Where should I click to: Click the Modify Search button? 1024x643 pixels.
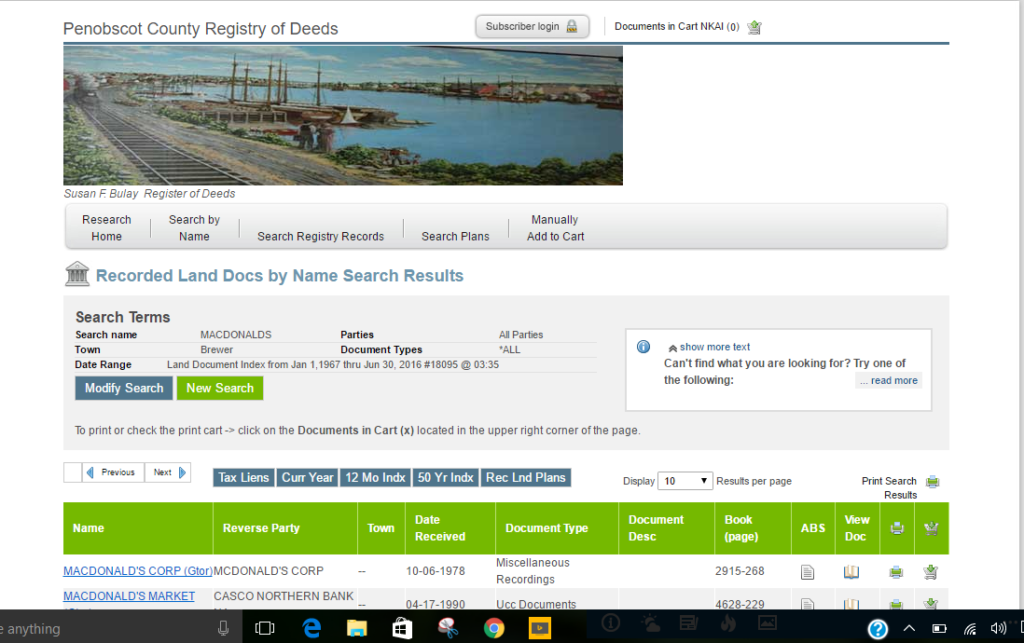[x=123, y=388]
